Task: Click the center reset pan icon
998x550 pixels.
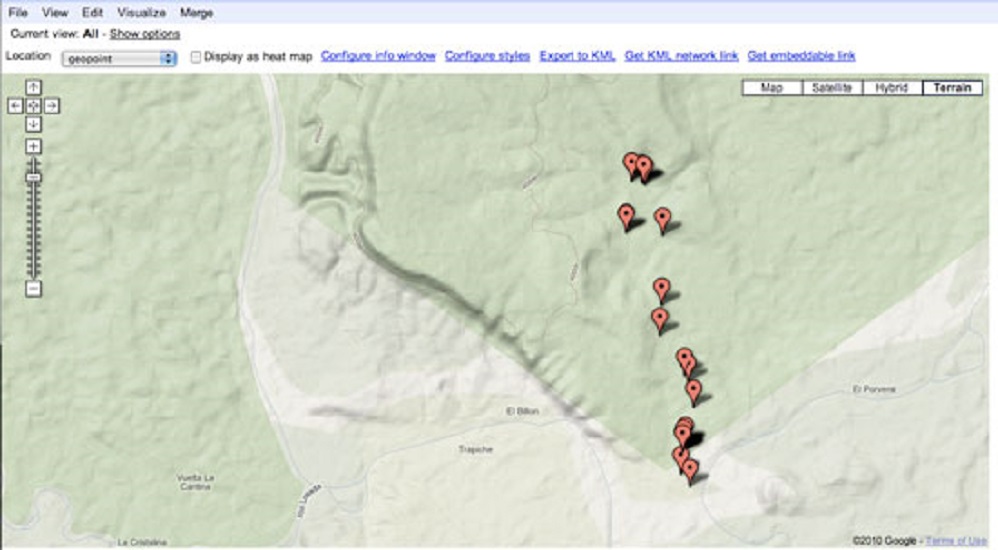Action: click(33, 106)
